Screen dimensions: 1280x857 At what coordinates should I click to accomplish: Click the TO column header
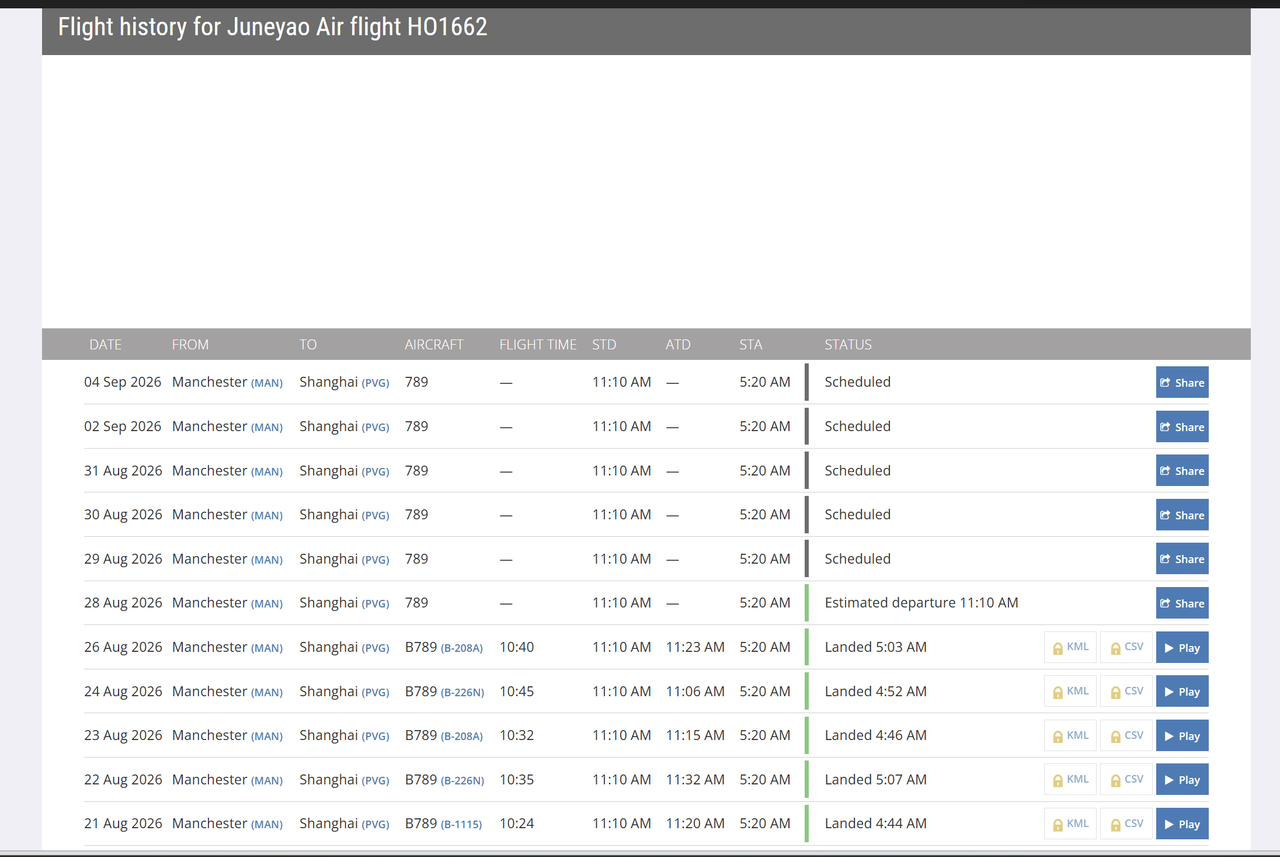click(x=308, y=344)
